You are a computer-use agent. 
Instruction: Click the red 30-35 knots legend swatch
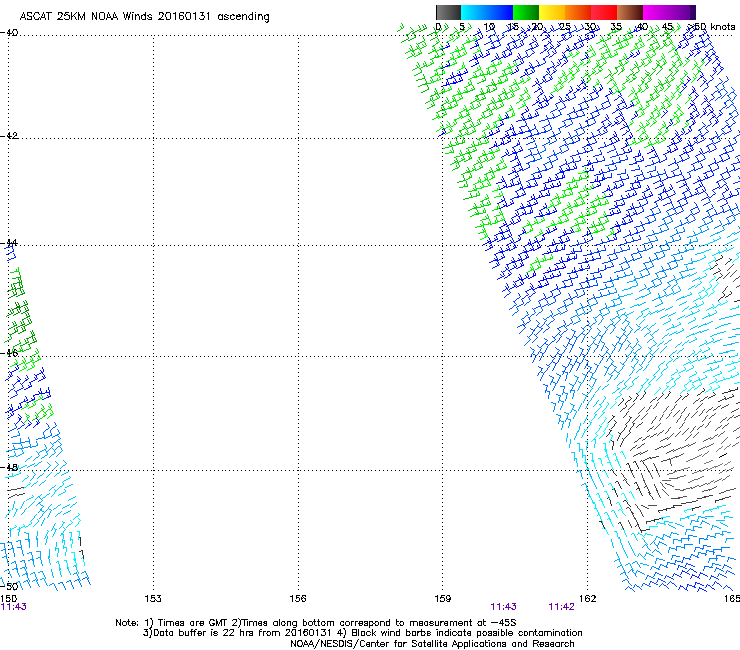pos(604,12)
